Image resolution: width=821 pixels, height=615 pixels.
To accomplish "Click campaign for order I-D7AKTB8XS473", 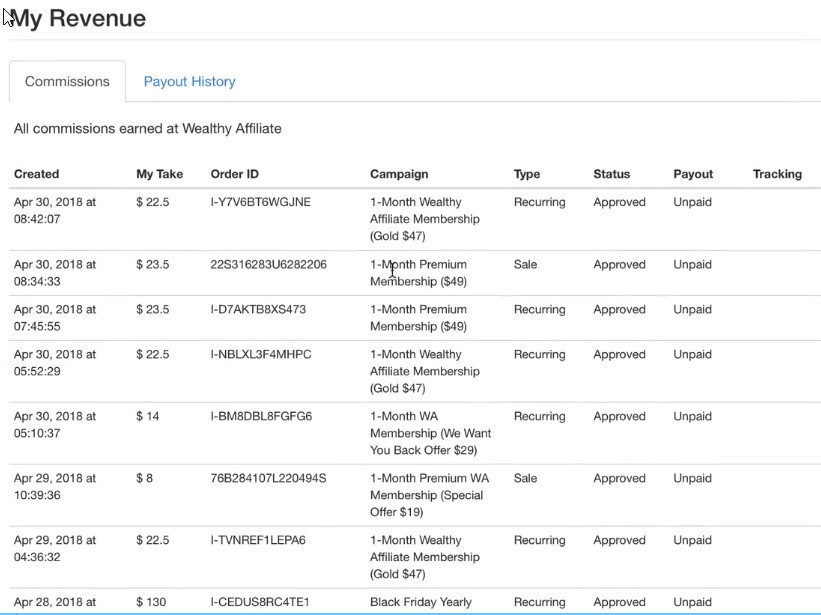I will pos(418,318).
